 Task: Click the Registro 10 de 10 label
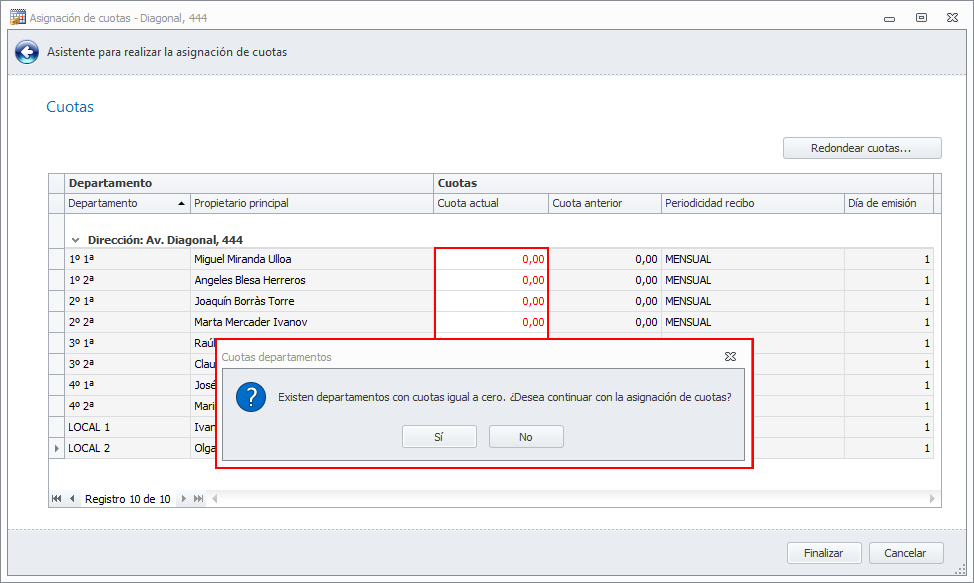click(127, 499)
